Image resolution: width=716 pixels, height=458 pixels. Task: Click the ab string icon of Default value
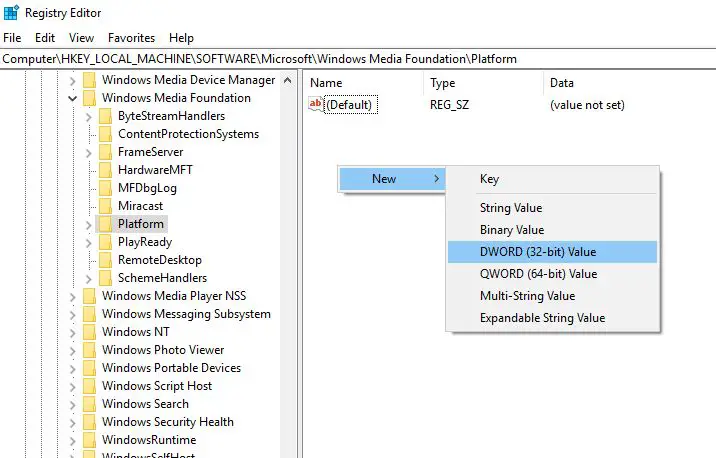click(316, 104)
